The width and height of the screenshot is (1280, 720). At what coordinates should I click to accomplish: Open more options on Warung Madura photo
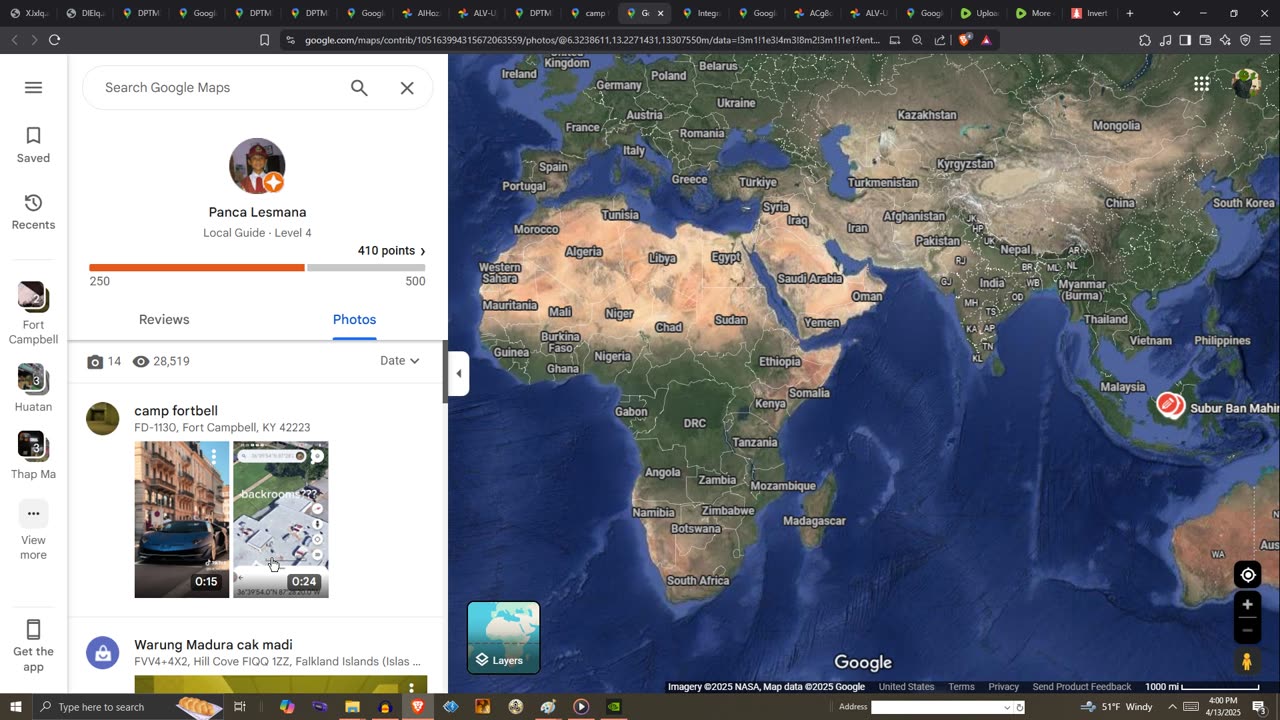click(x=411, y=688)
